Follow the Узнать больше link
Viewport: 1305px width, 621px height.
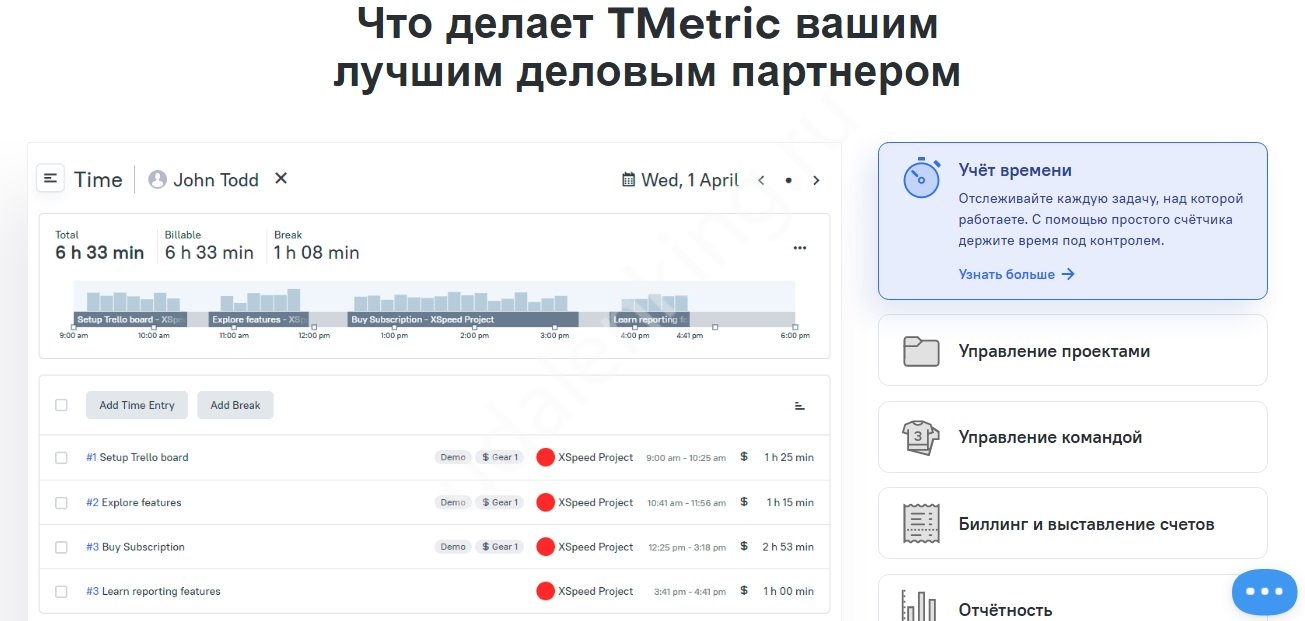pyautogui.click(x=1016, y=274)
